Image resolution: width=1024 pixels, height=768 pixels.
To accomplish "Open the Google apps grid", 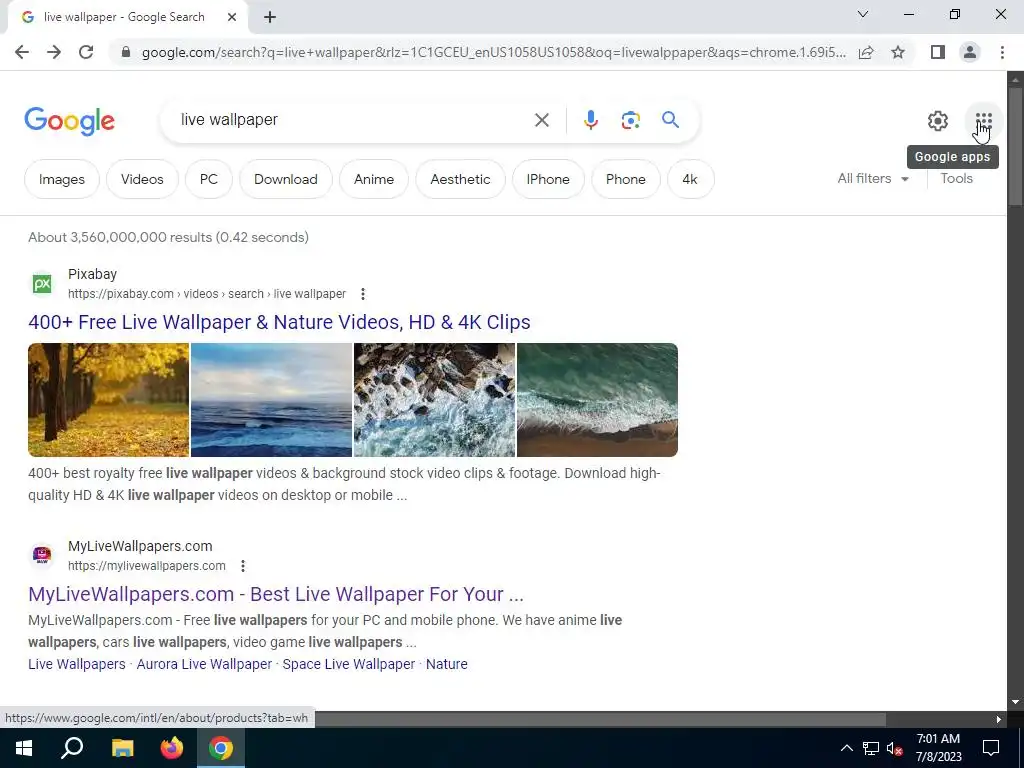I will pyautogui.click(x=984, y=121).
